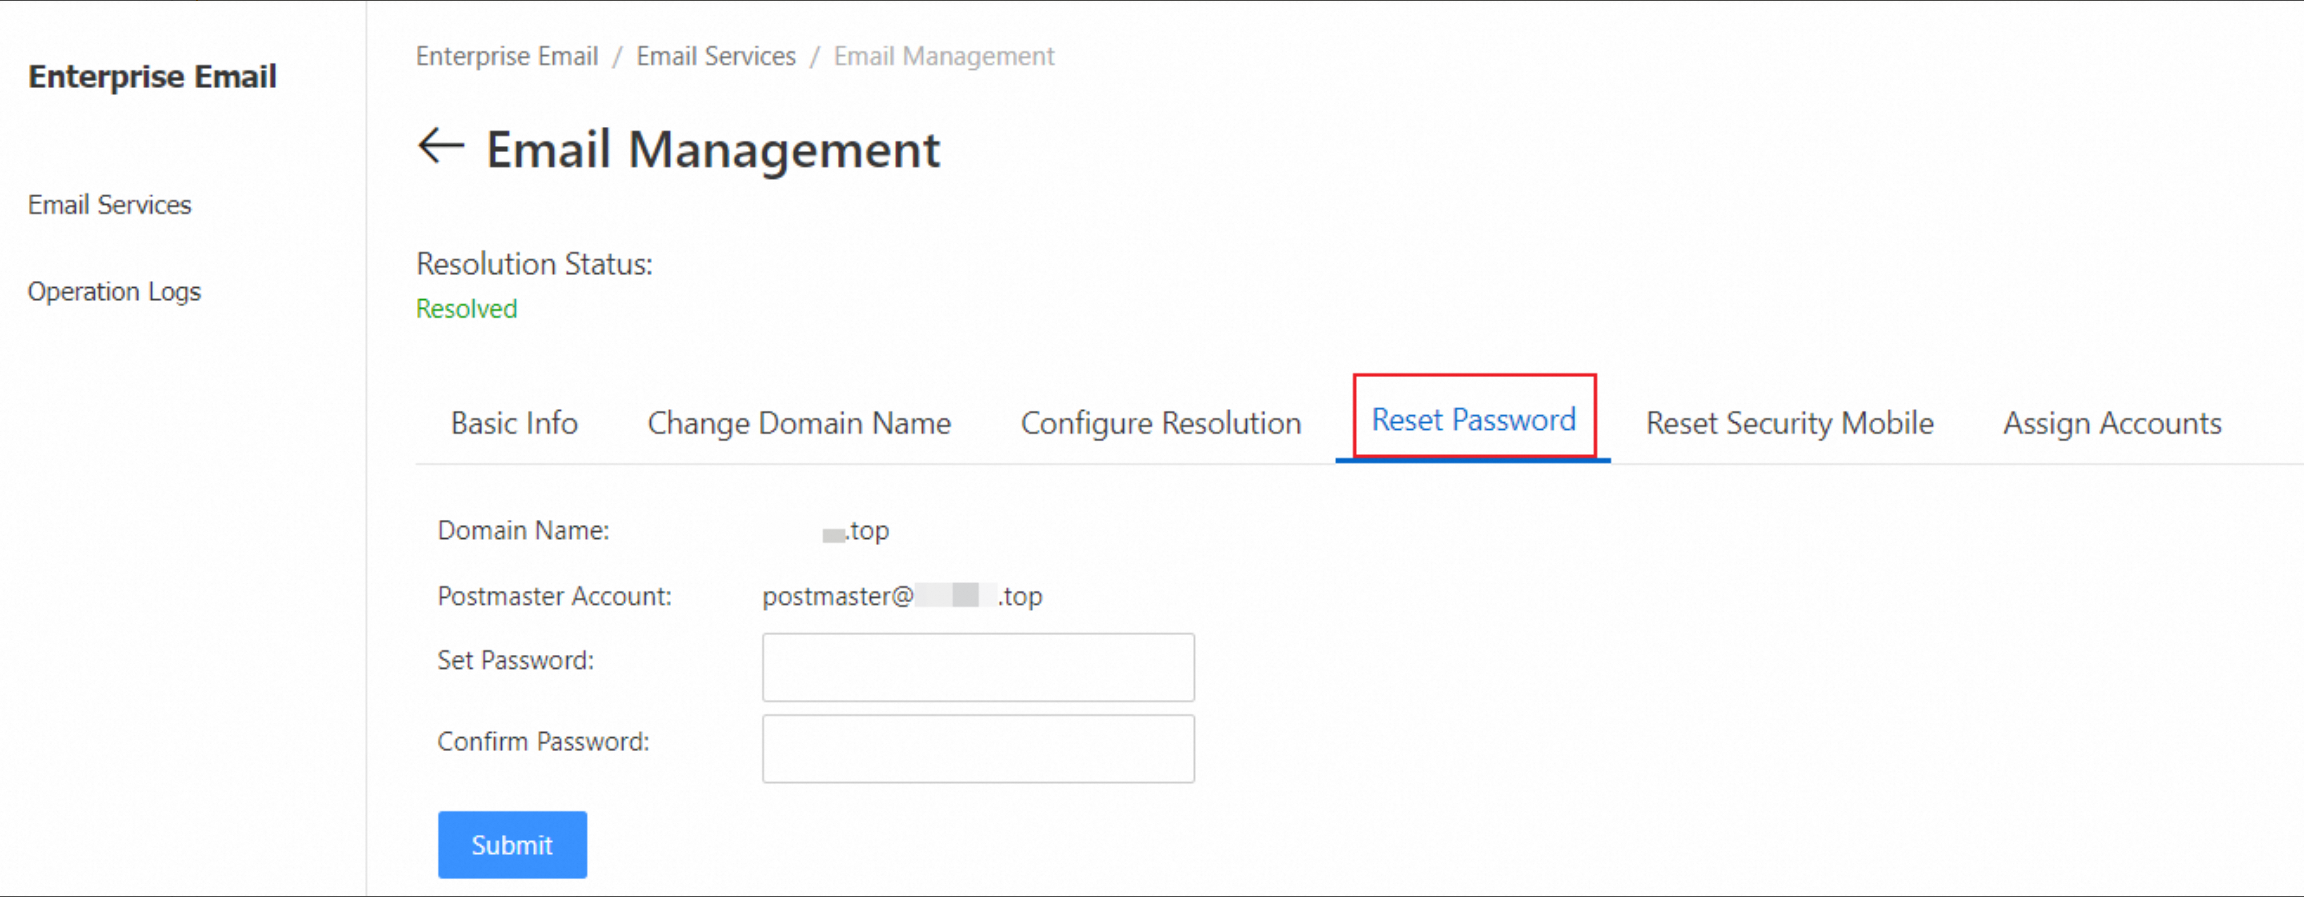Screen dimensions: 2304x897
Task: Click the Postmaster Account label
Action: click(554, 596)
